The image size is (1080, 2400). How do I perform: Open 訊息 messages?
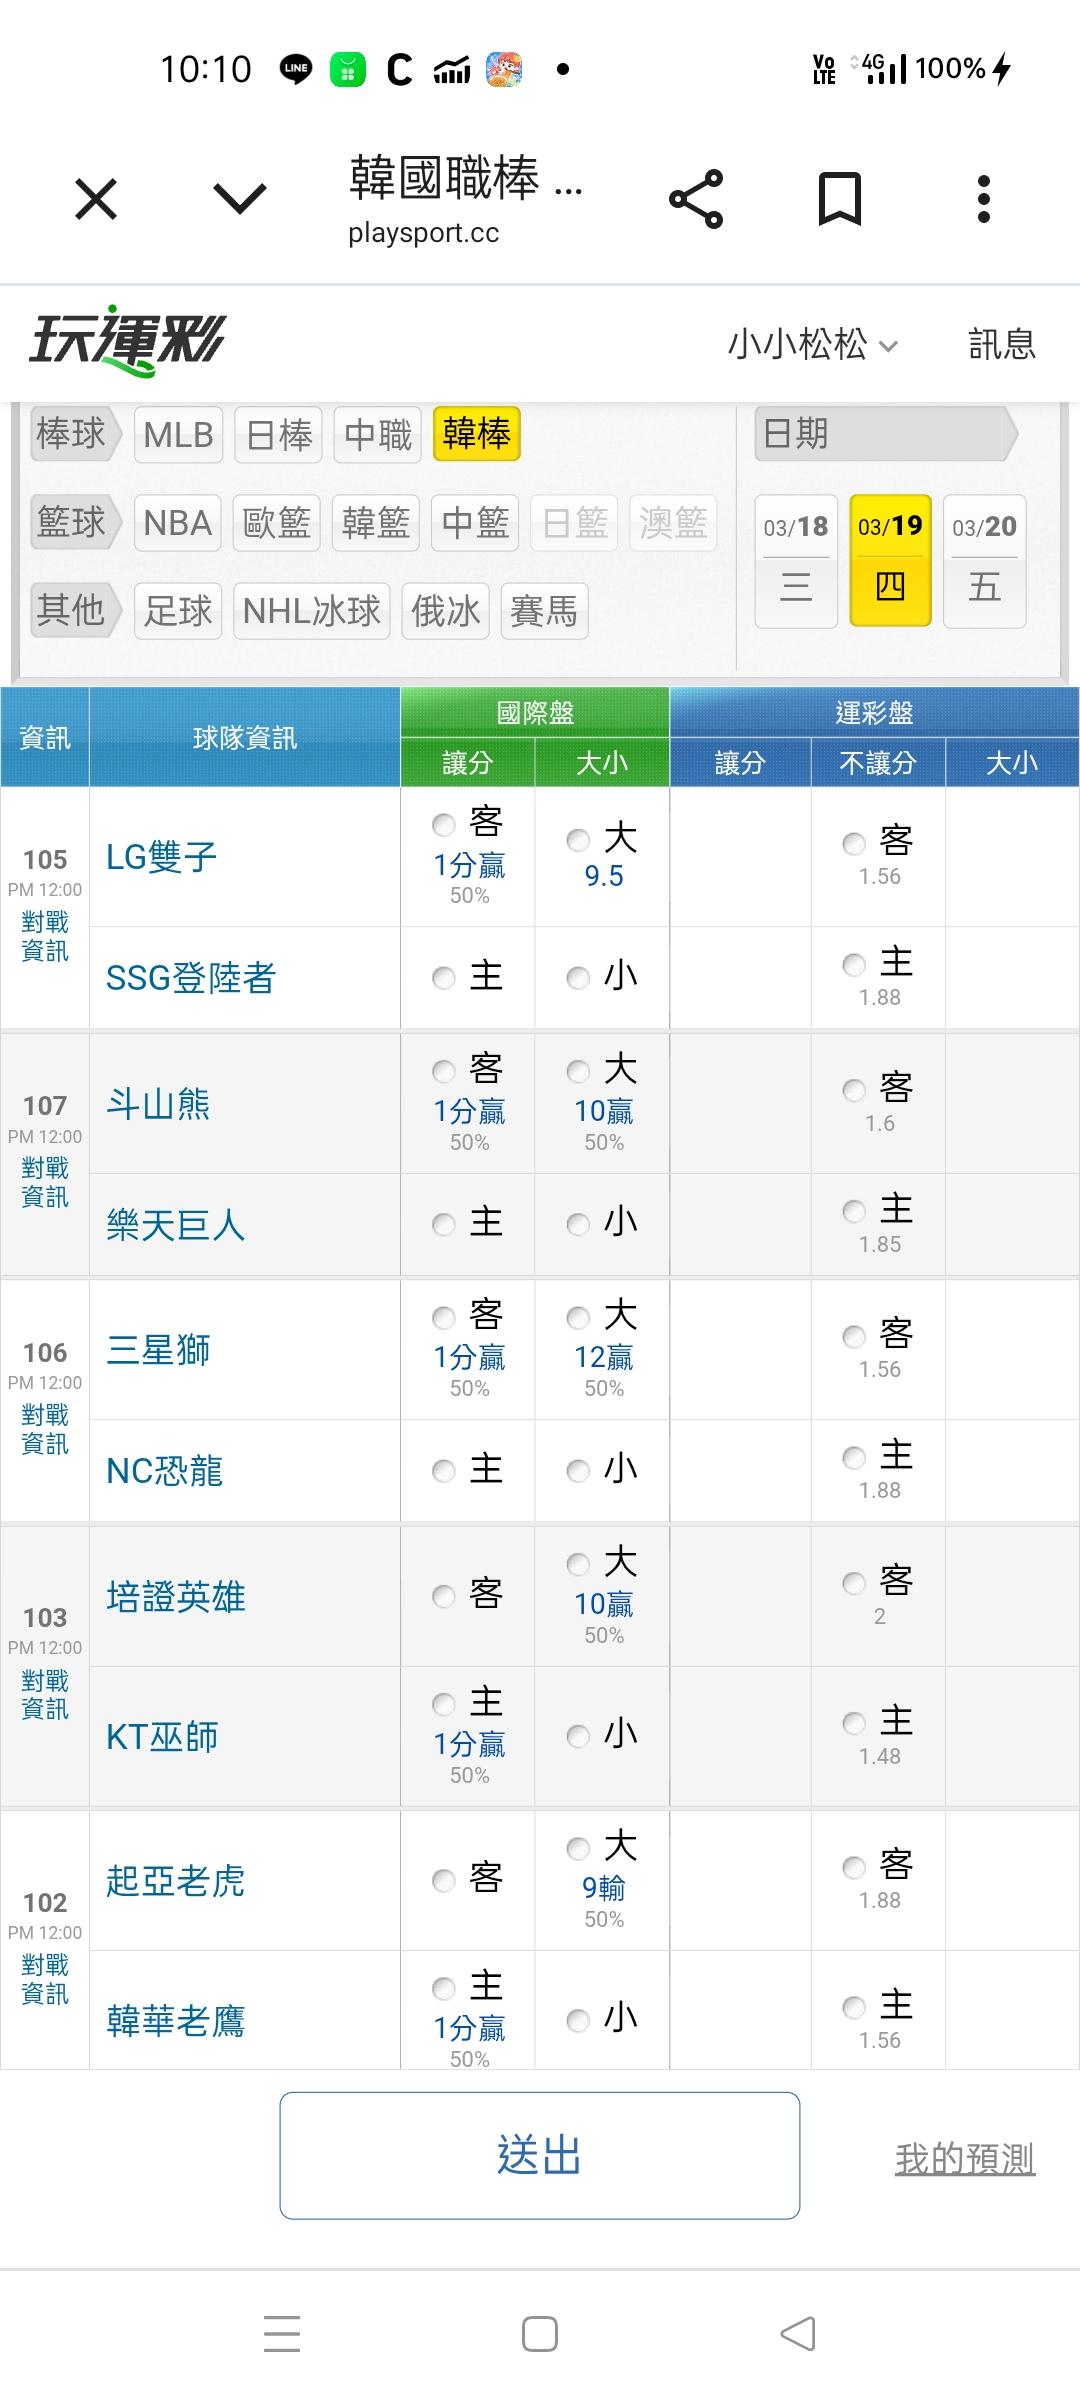[x=1002, y=344]
